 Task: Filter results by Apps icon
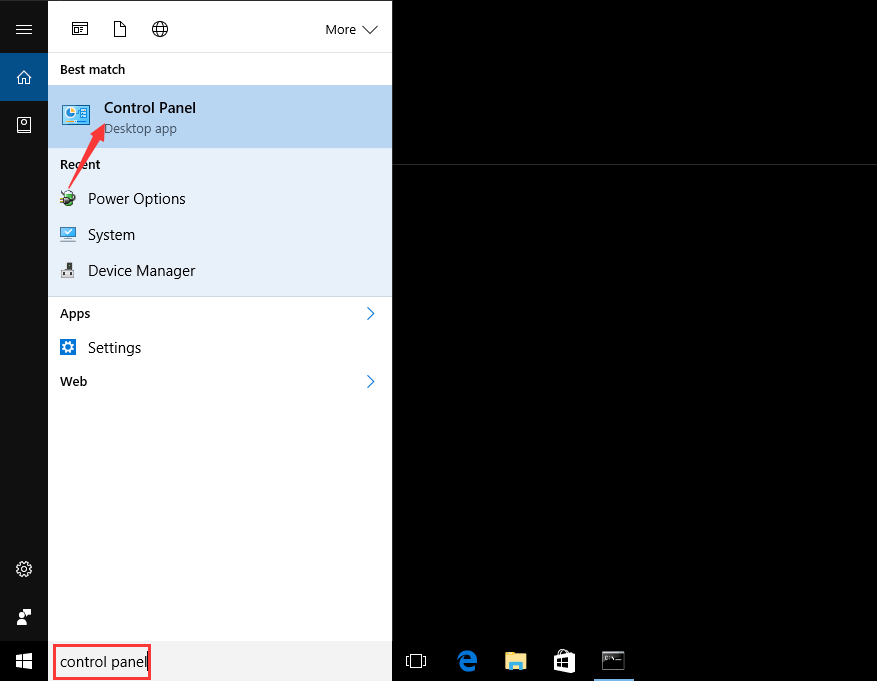pos(80,29)
